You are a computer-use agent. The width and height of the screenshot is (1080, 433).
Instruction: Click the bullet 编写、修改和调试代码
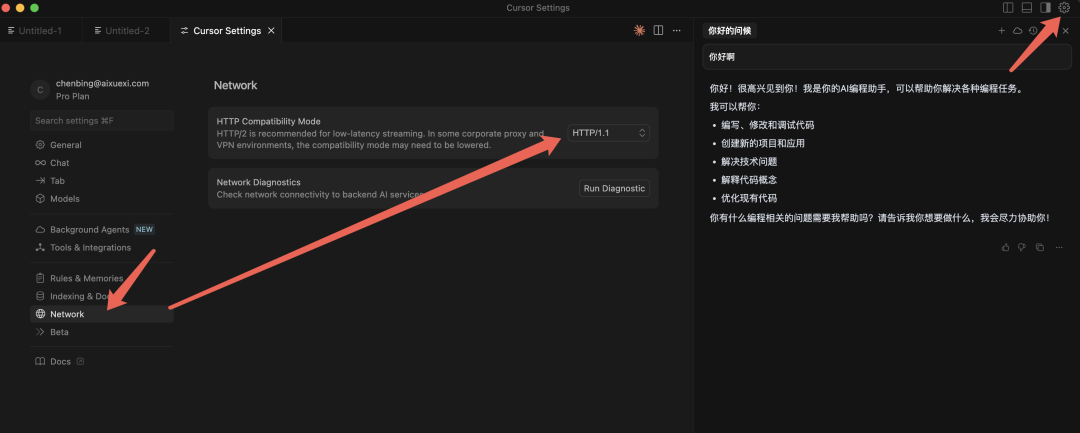coord(767,125)
